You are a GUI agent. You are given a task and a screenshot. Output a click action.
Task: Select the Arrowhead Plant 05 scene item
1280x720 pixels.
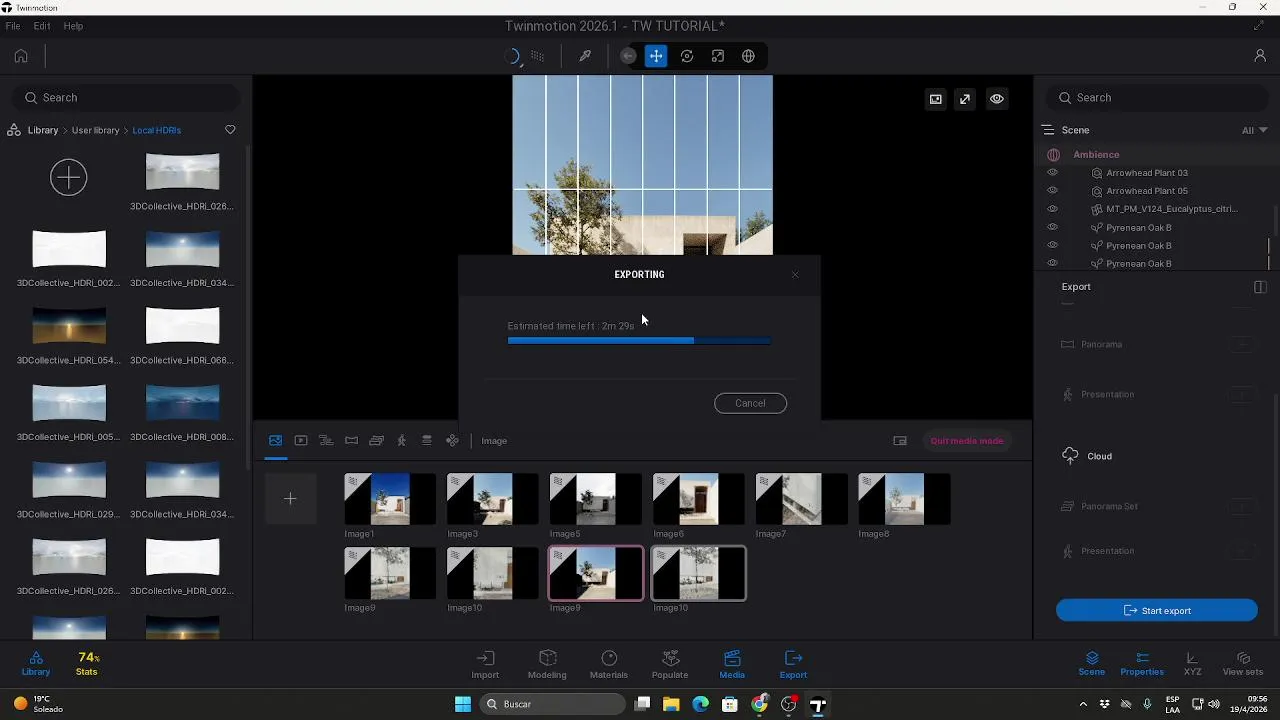pos(1147,191)
